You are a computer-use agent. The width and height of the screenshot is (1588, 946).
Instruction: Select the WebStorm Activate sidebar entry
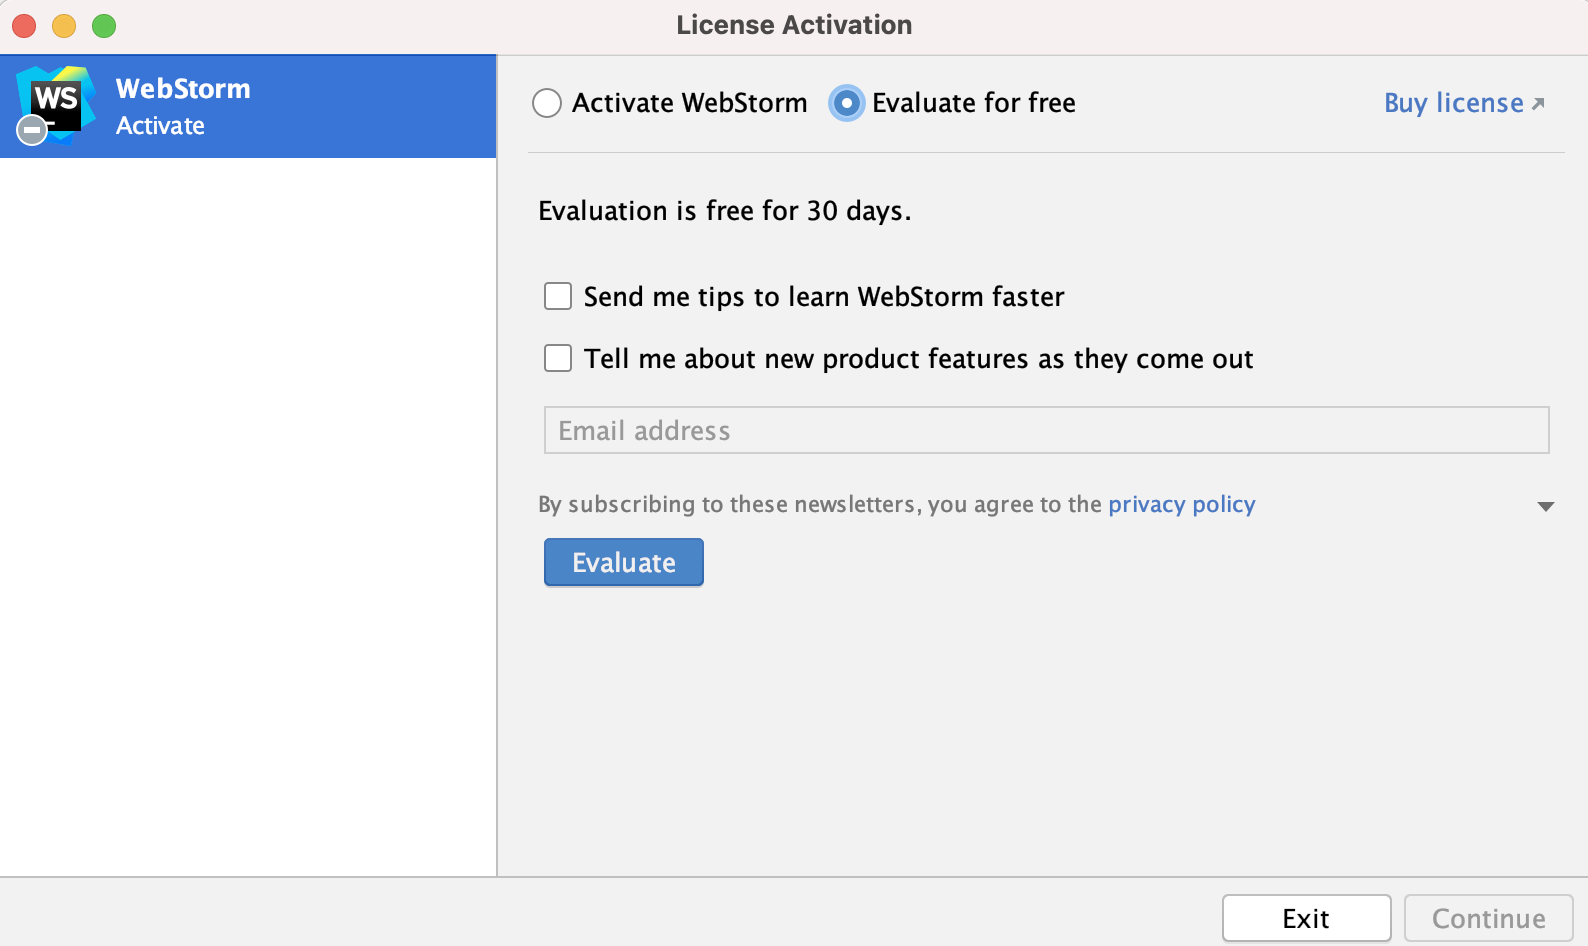point(248,106)
